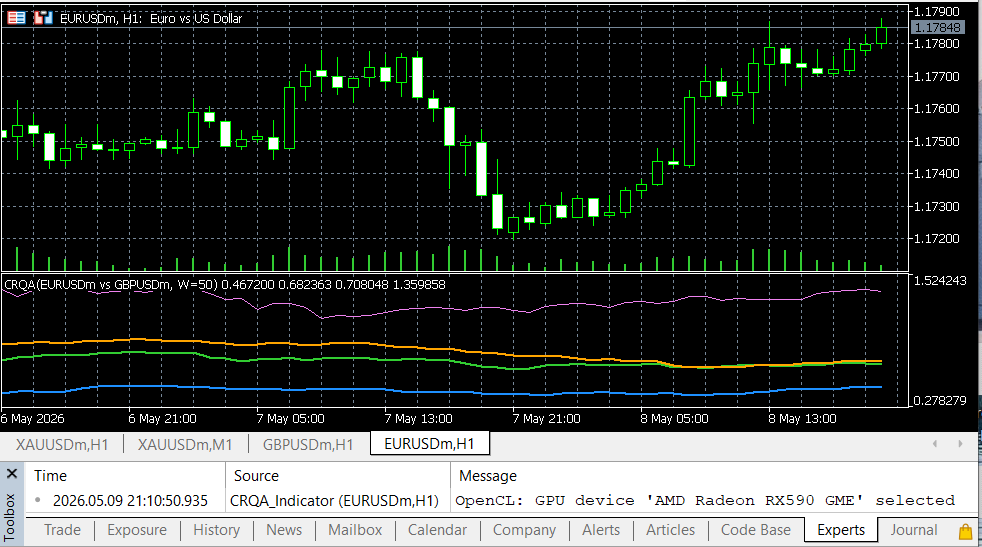982x547 pixels.
Task: Click the 8 May 05:00 time axis label
Action: (674, 419)
